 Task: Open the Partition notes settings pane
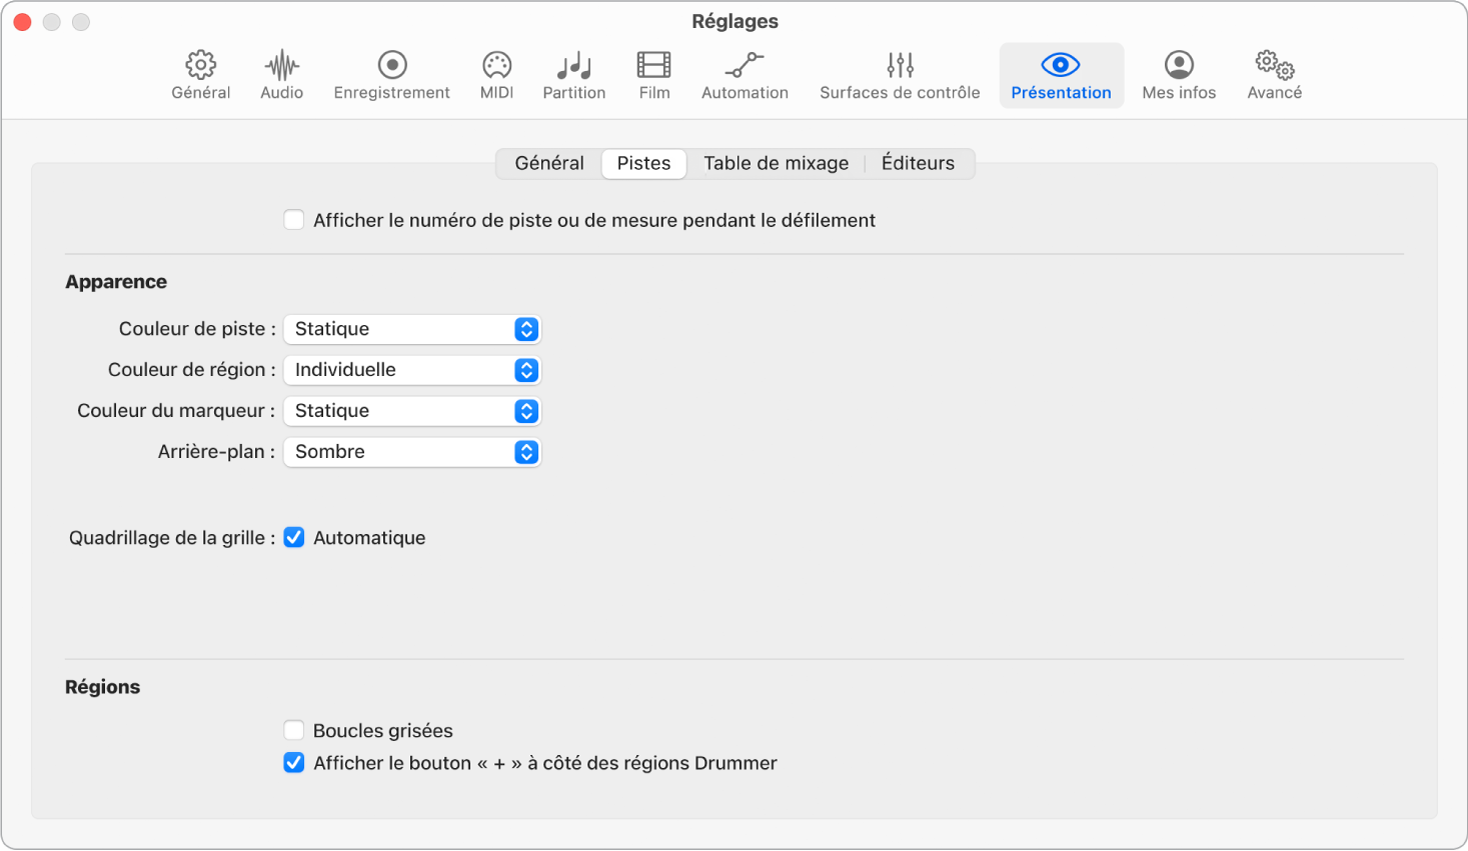coord(574,75)
